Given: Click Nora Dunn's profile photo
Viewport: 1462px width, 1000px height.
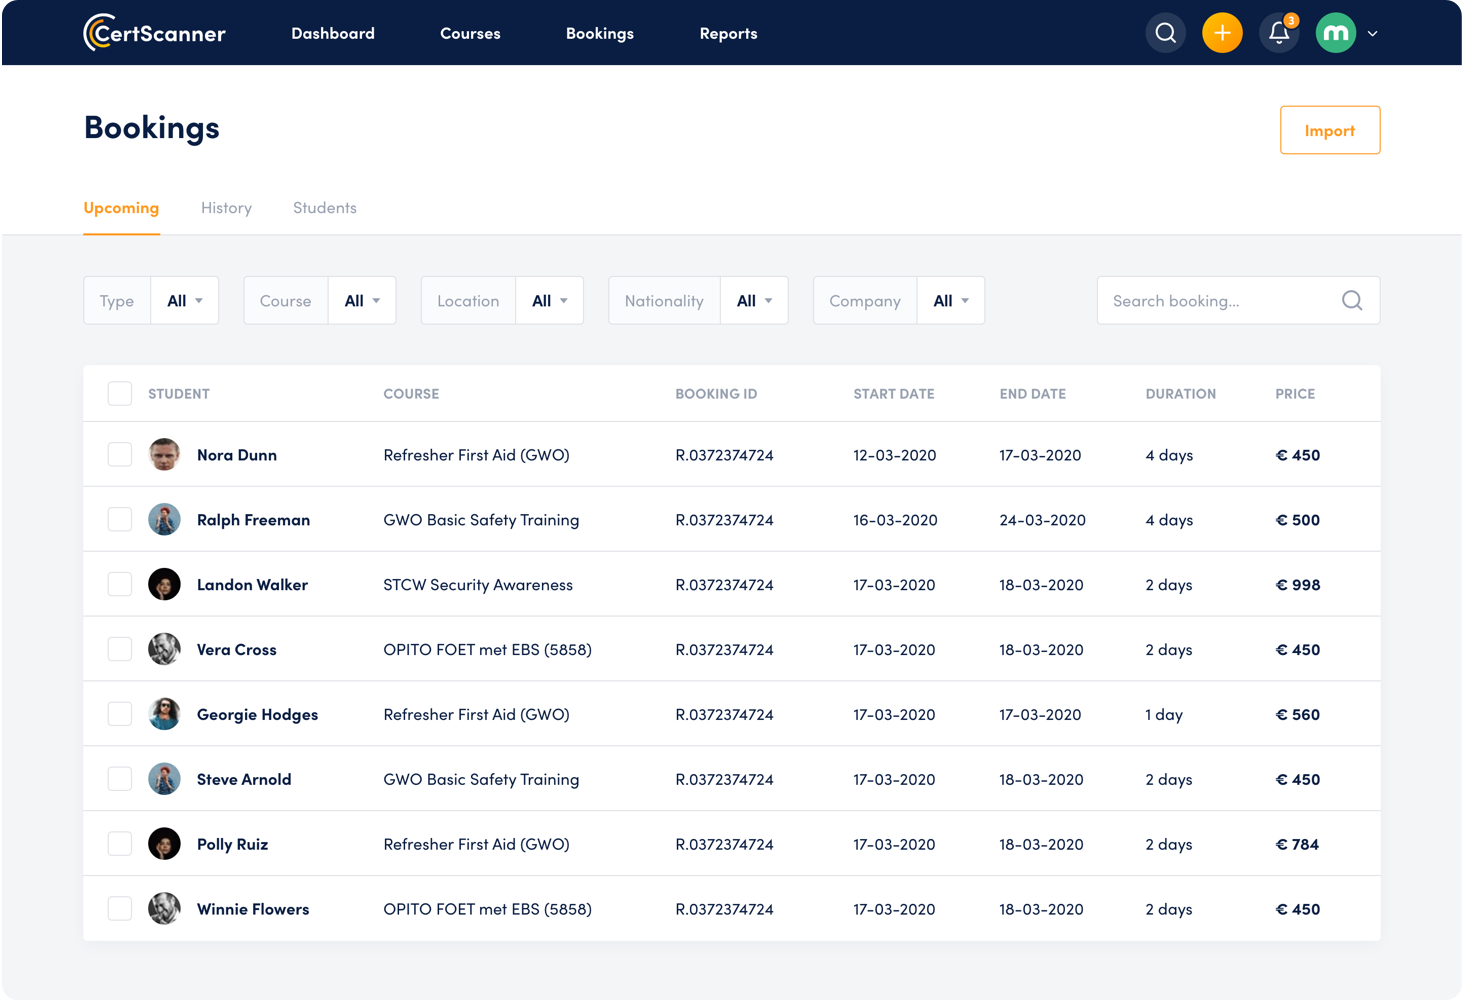Looking at the screenshot, I should pyautogui.click(x=164, y=454).
